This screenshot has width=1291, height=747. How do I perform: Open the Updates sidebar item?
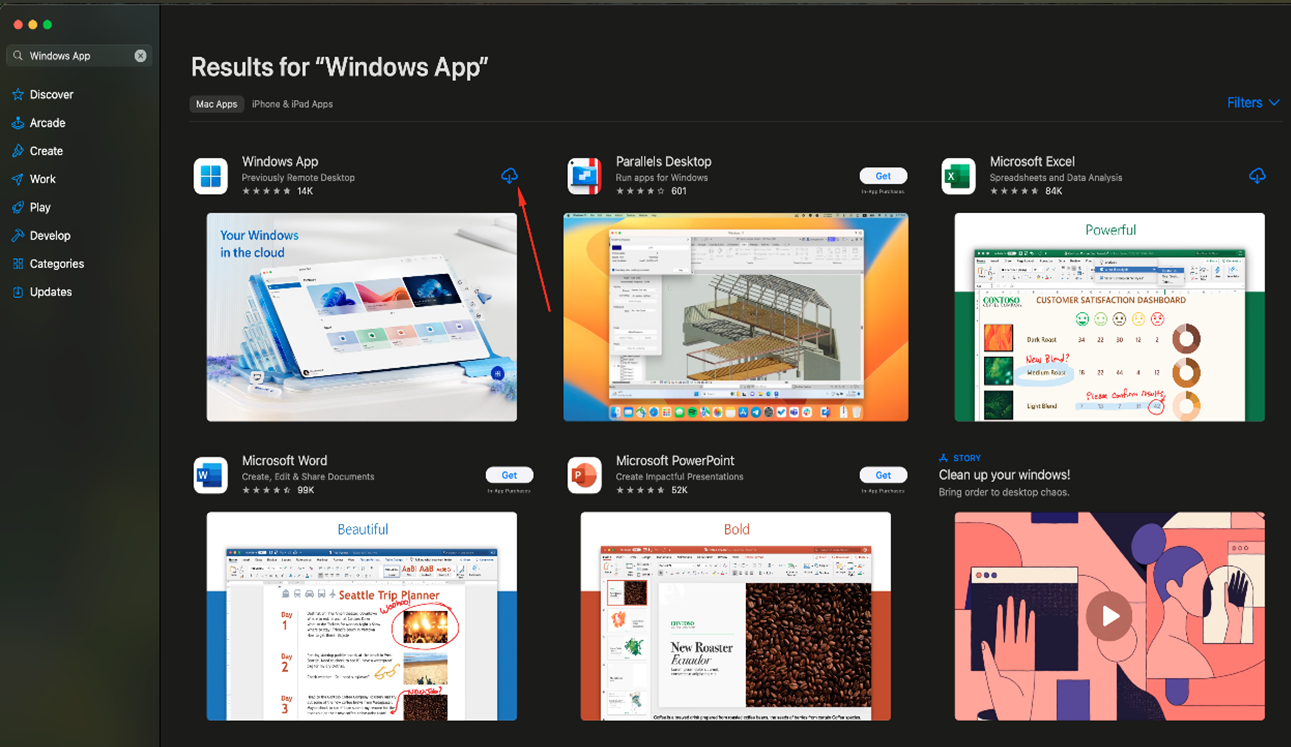tap(50, 292)
